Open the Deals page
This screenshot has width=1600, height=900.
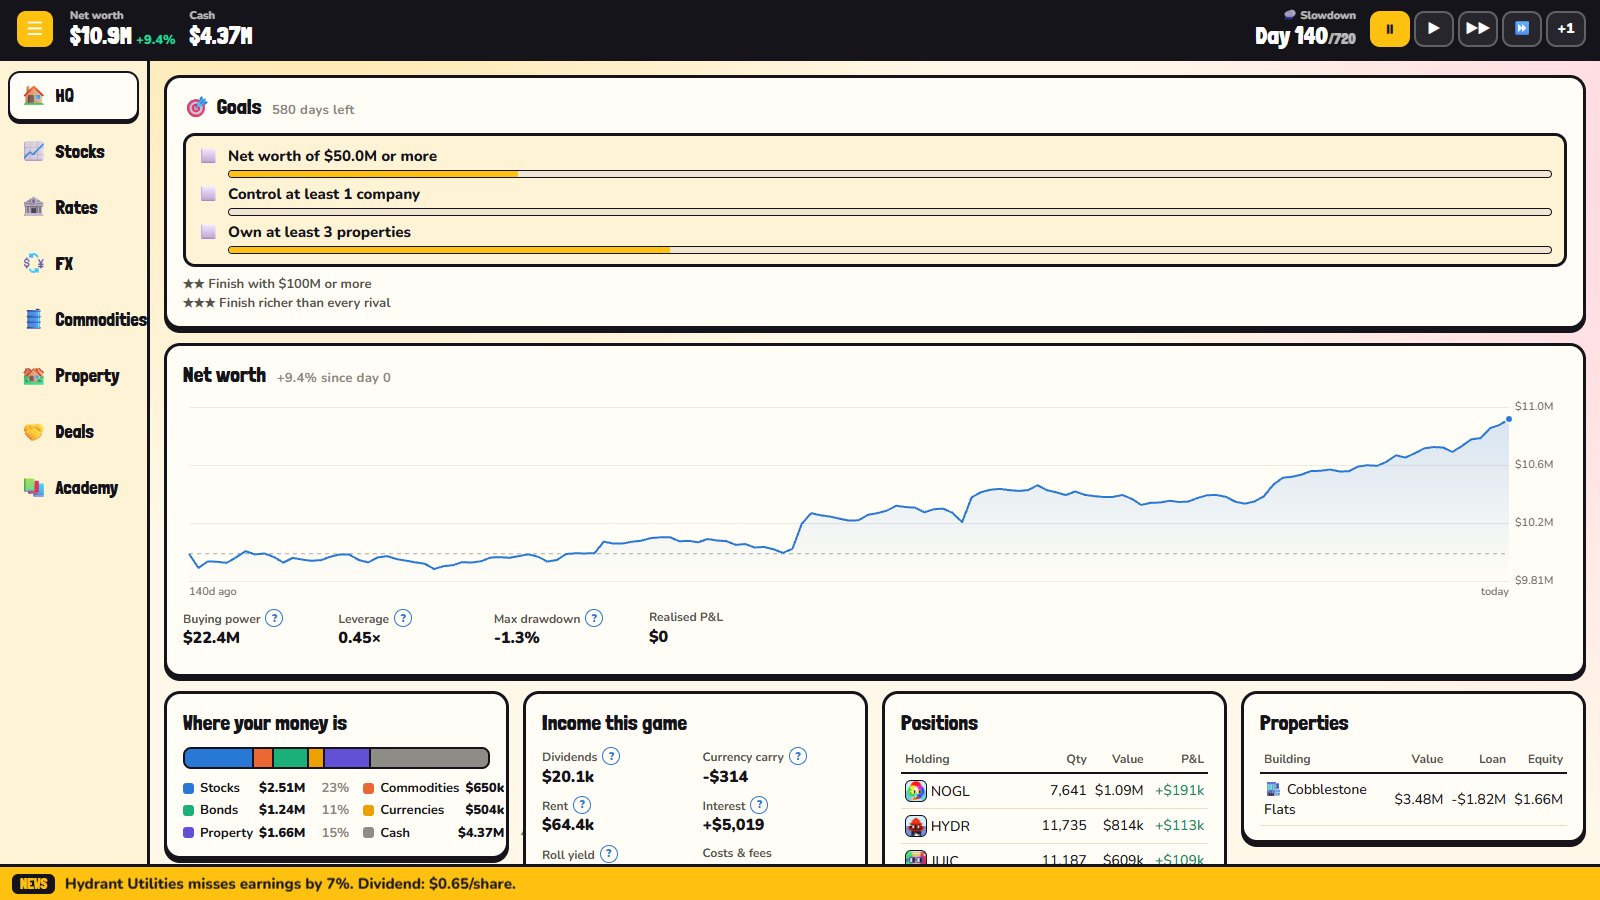click(73, 432)
